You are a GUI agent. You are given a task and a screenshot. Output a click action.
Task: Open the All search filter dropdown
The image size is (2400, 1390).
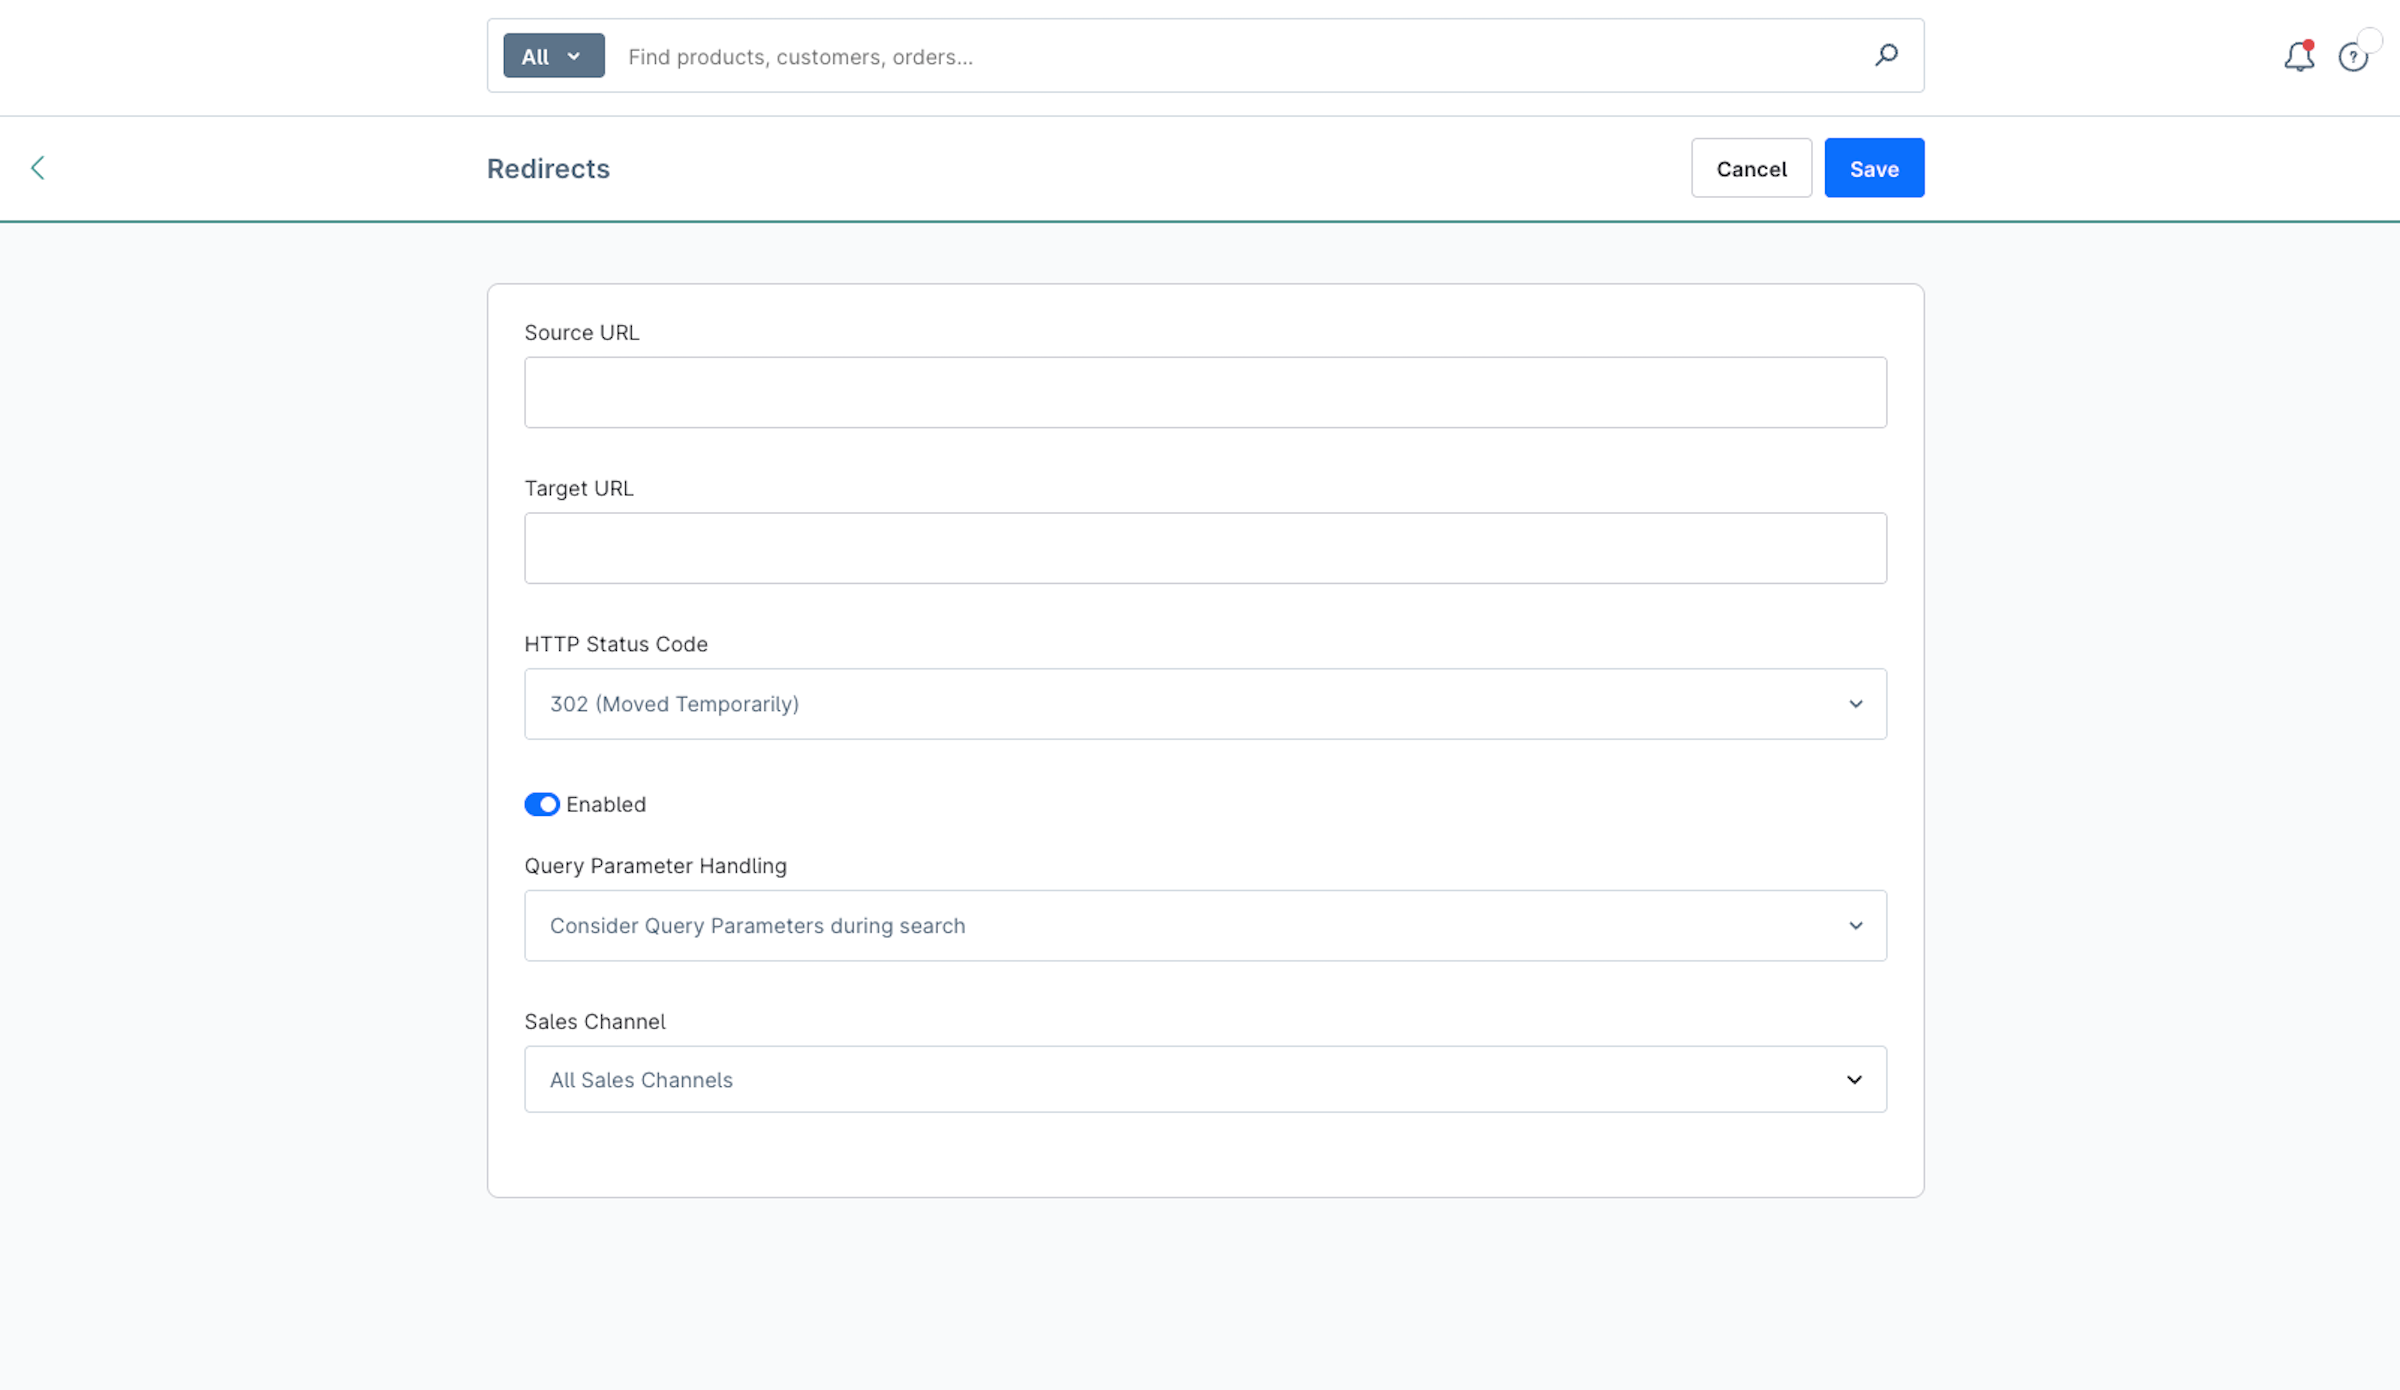coord(553,56)
